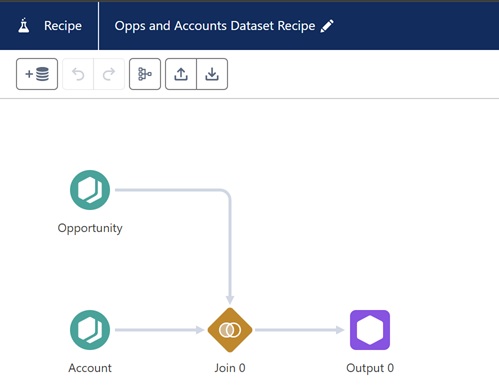Screen dimensions: 499x392
Task: Click the Recipe flask icon
Action: click(24, 26)
